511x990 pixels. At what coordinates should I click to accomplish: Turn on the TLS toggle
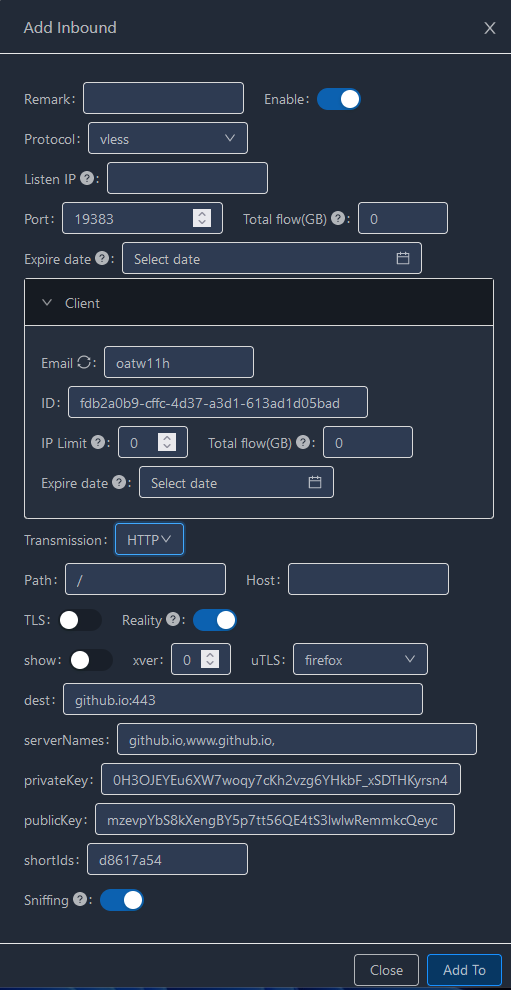pyautogui.click(x=80, y=620)
